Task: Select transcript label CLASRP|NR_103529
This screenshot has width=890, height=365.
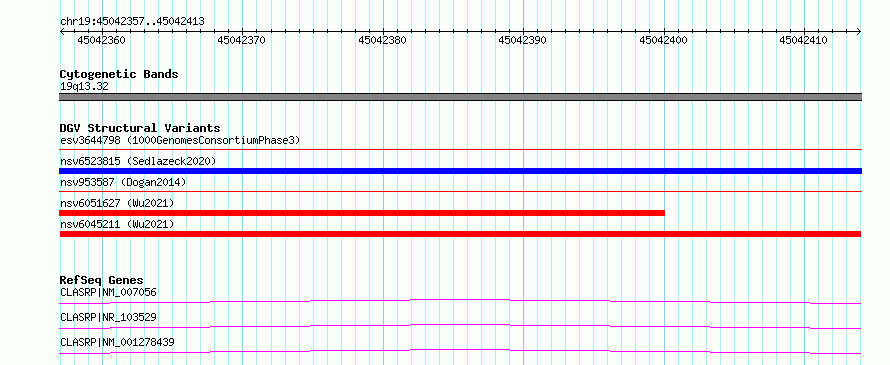Action: click(x=108, y=317)
